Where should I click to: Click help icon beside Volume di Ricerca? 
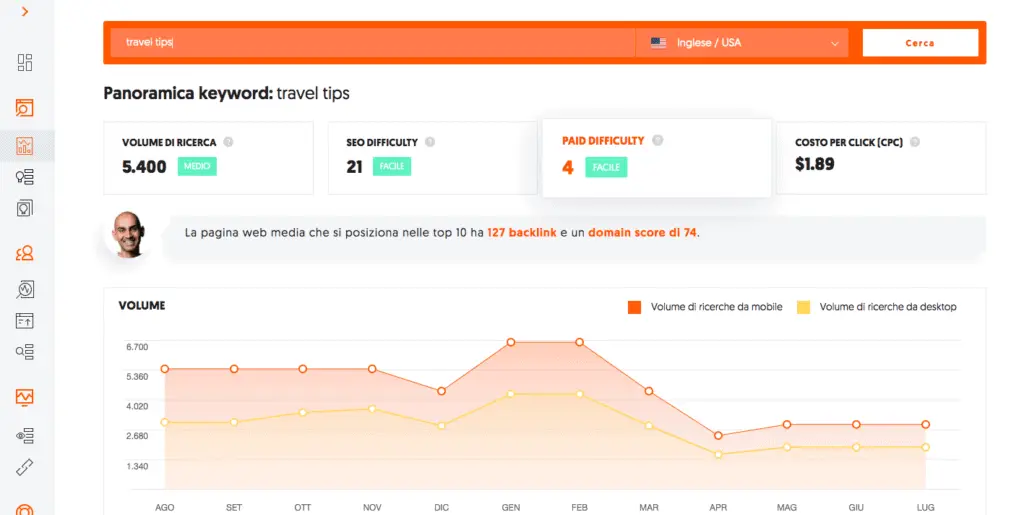(229, 142)
